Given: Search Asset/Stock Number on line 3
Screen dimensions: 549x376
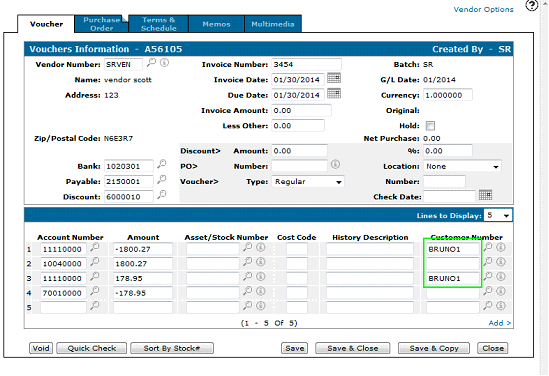Looking at the screenshot, I should pyautogui.click(x=248, y=276).
